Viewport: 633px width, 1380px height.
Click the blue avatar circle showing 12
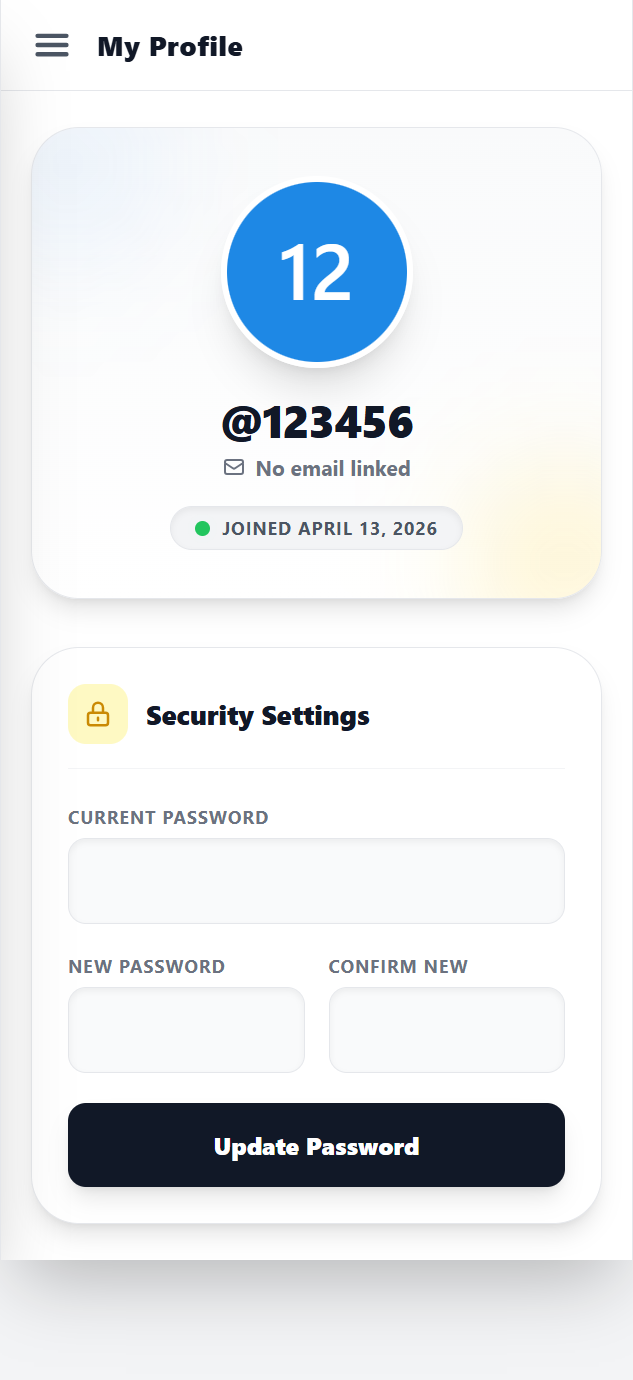click(x=316, y=272)
